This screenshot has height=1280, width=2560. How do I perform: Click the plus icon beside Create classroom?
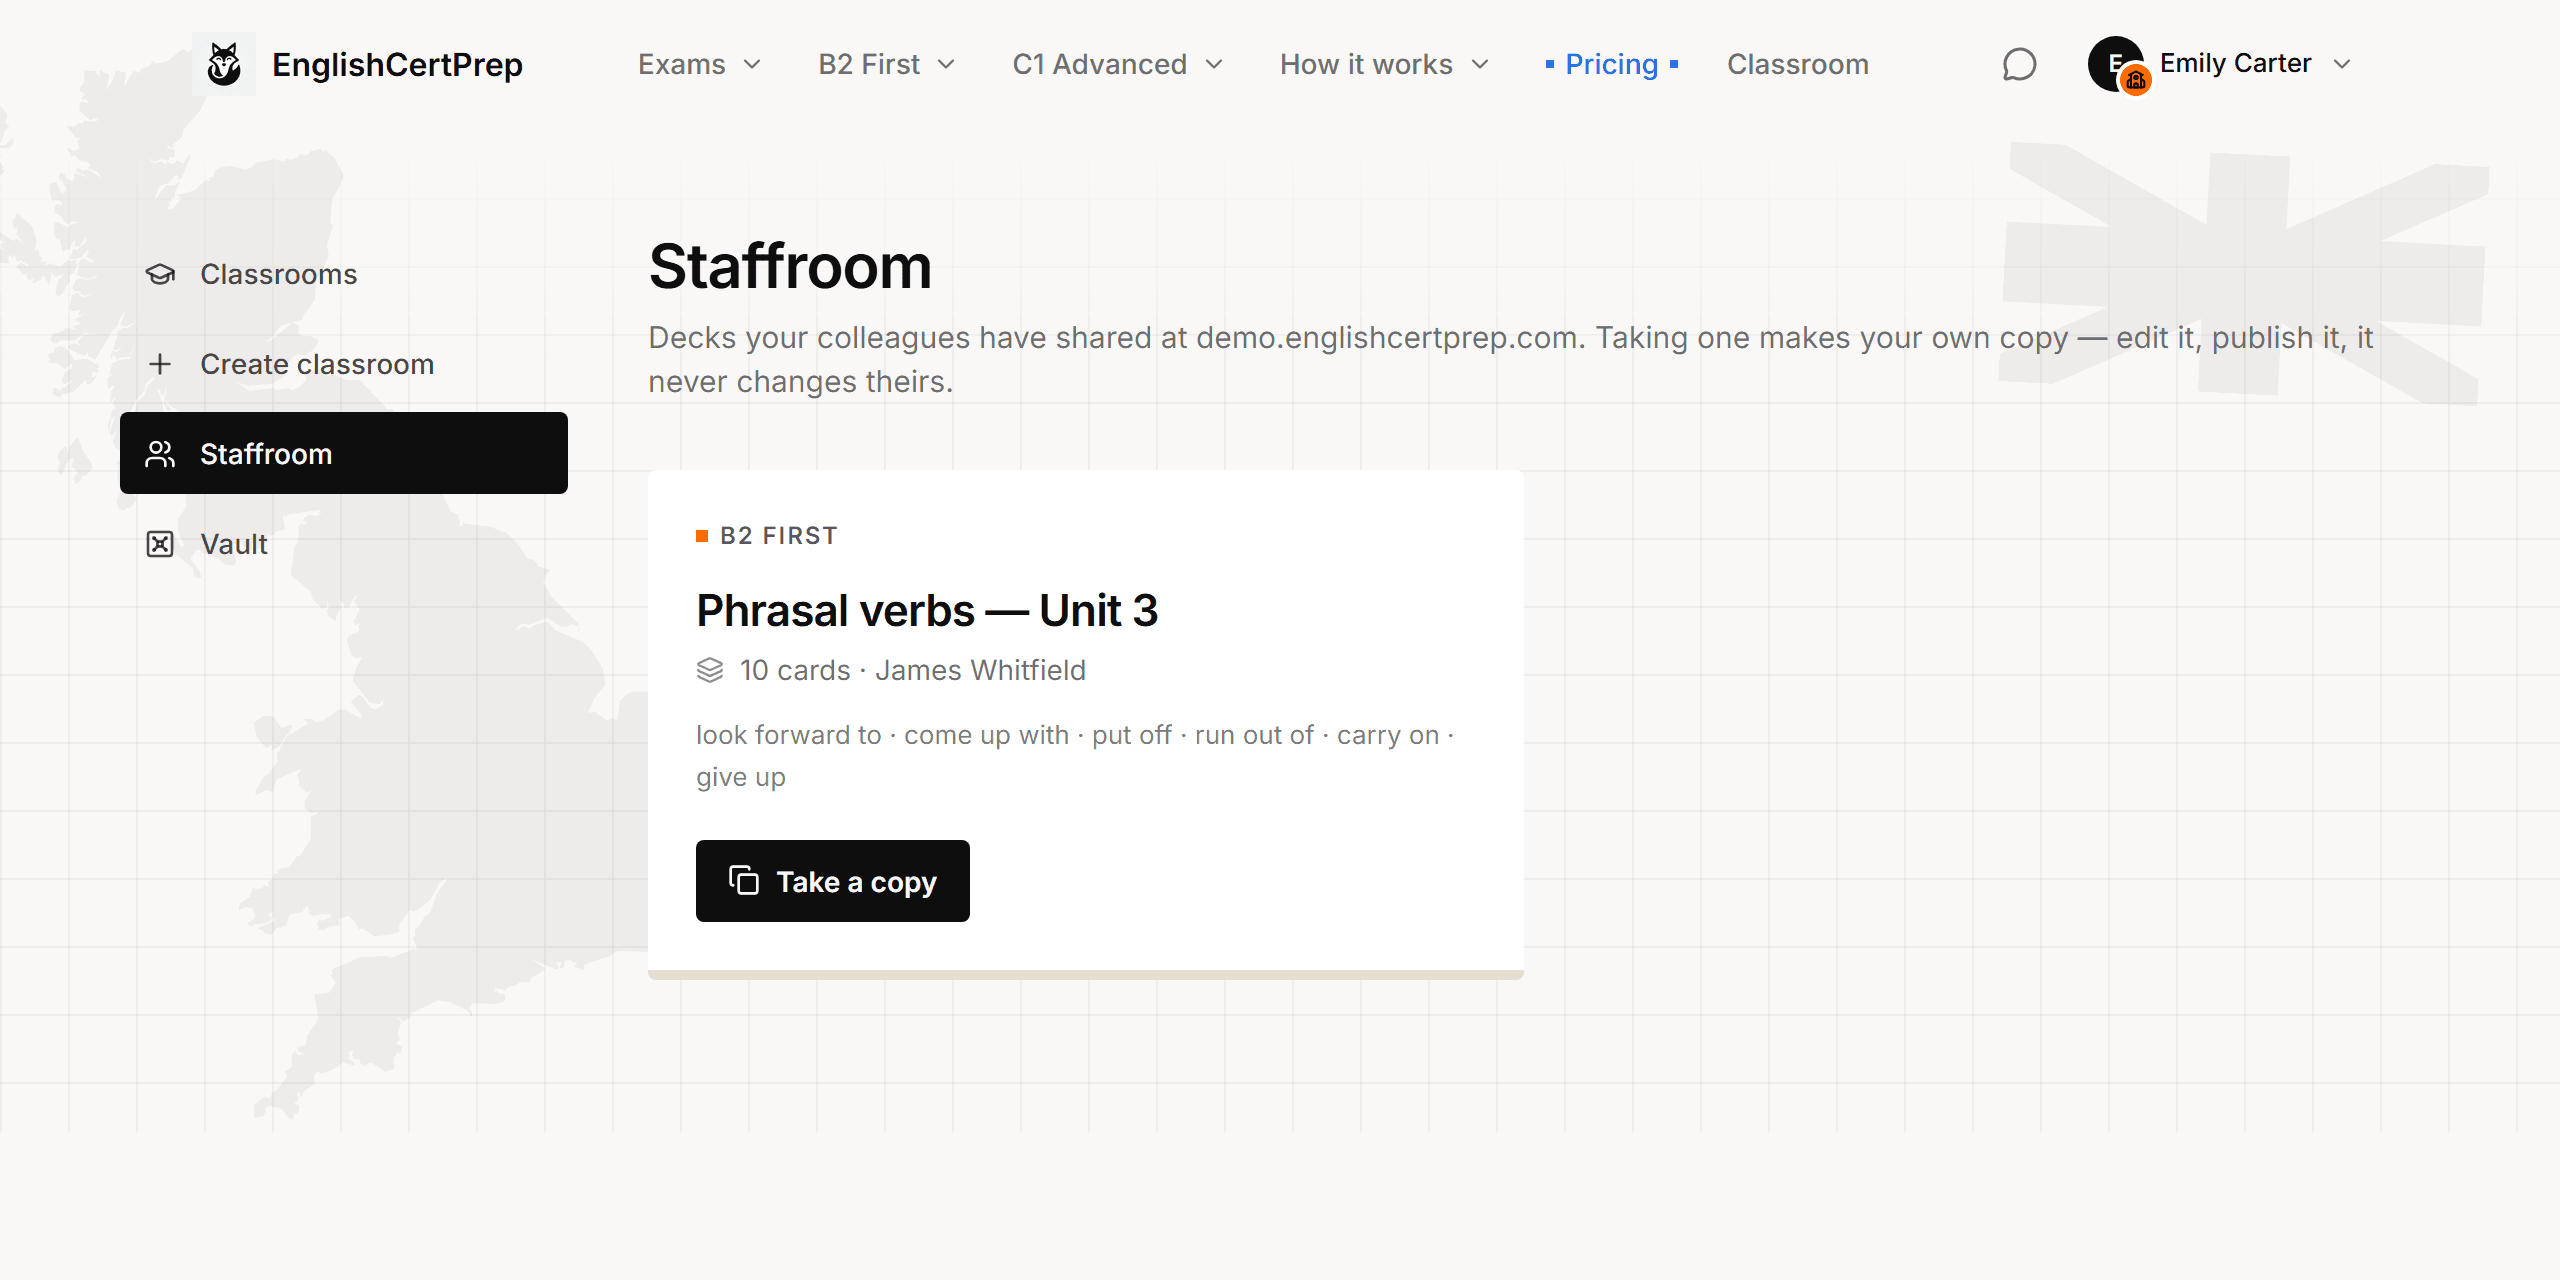[x=160, y=364]
